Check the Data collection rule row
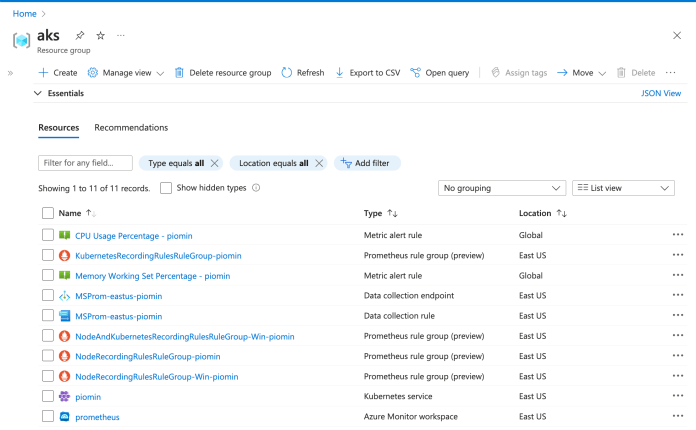Image resolution: width=696 pixels, height=430 pixels. pos(48,316)
